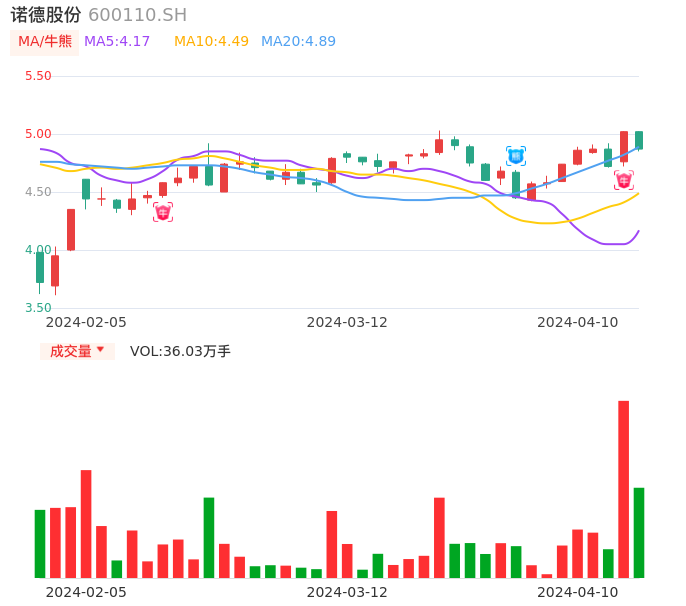Open the MA/牛熊 indicator selector
This screenshot has width=686, height=606.
[45, 42]
